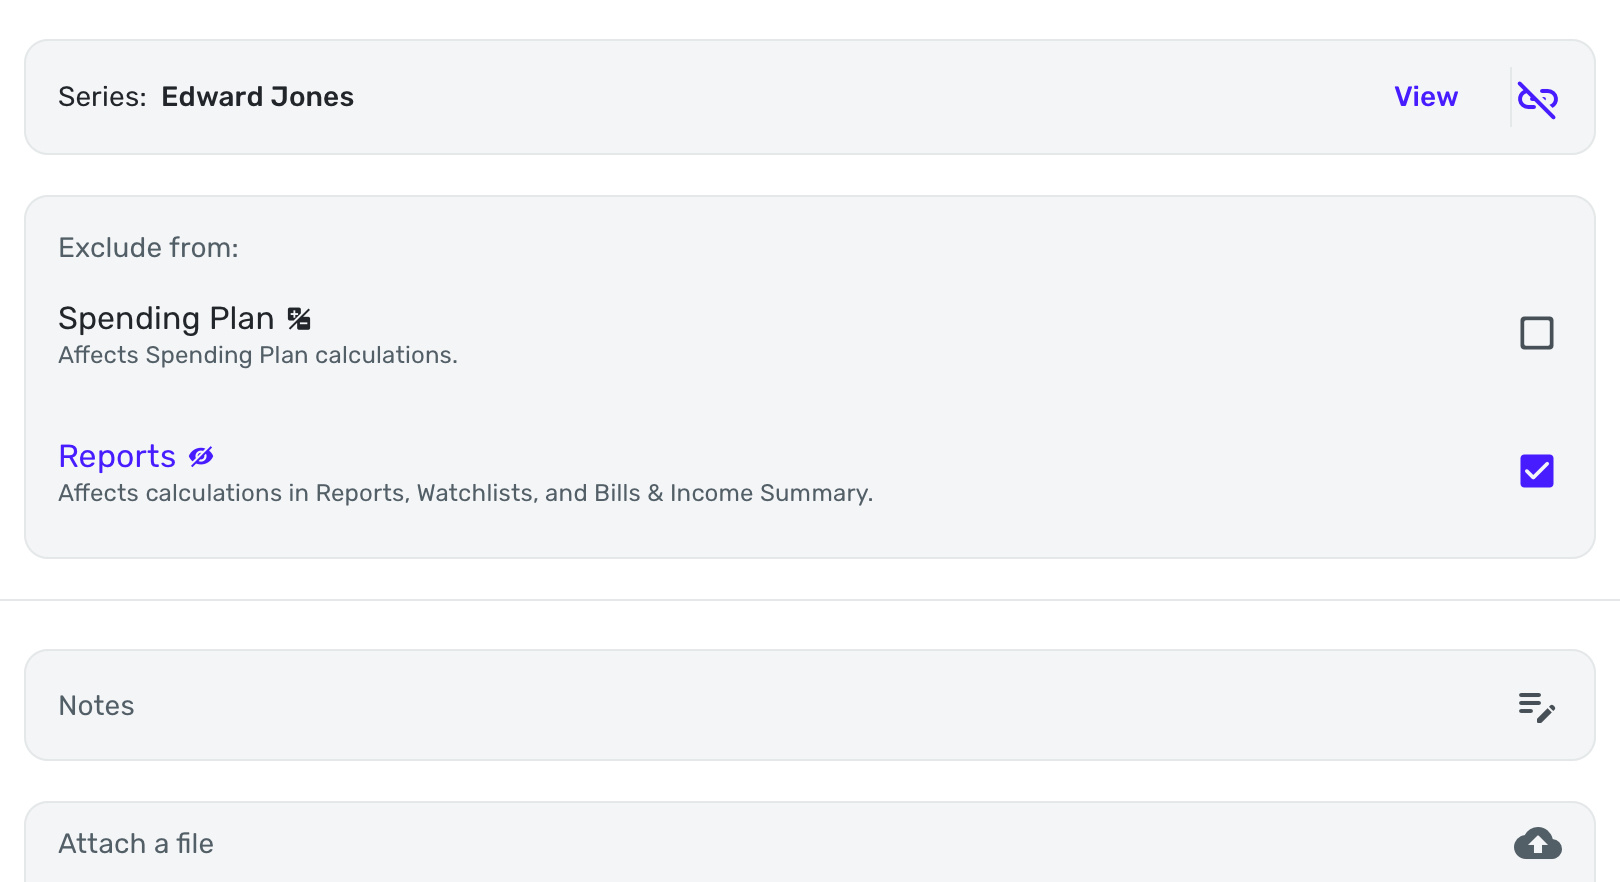
Task: Uncheck the Reports exclusion checkbox
Action: tap(1537, 471)
